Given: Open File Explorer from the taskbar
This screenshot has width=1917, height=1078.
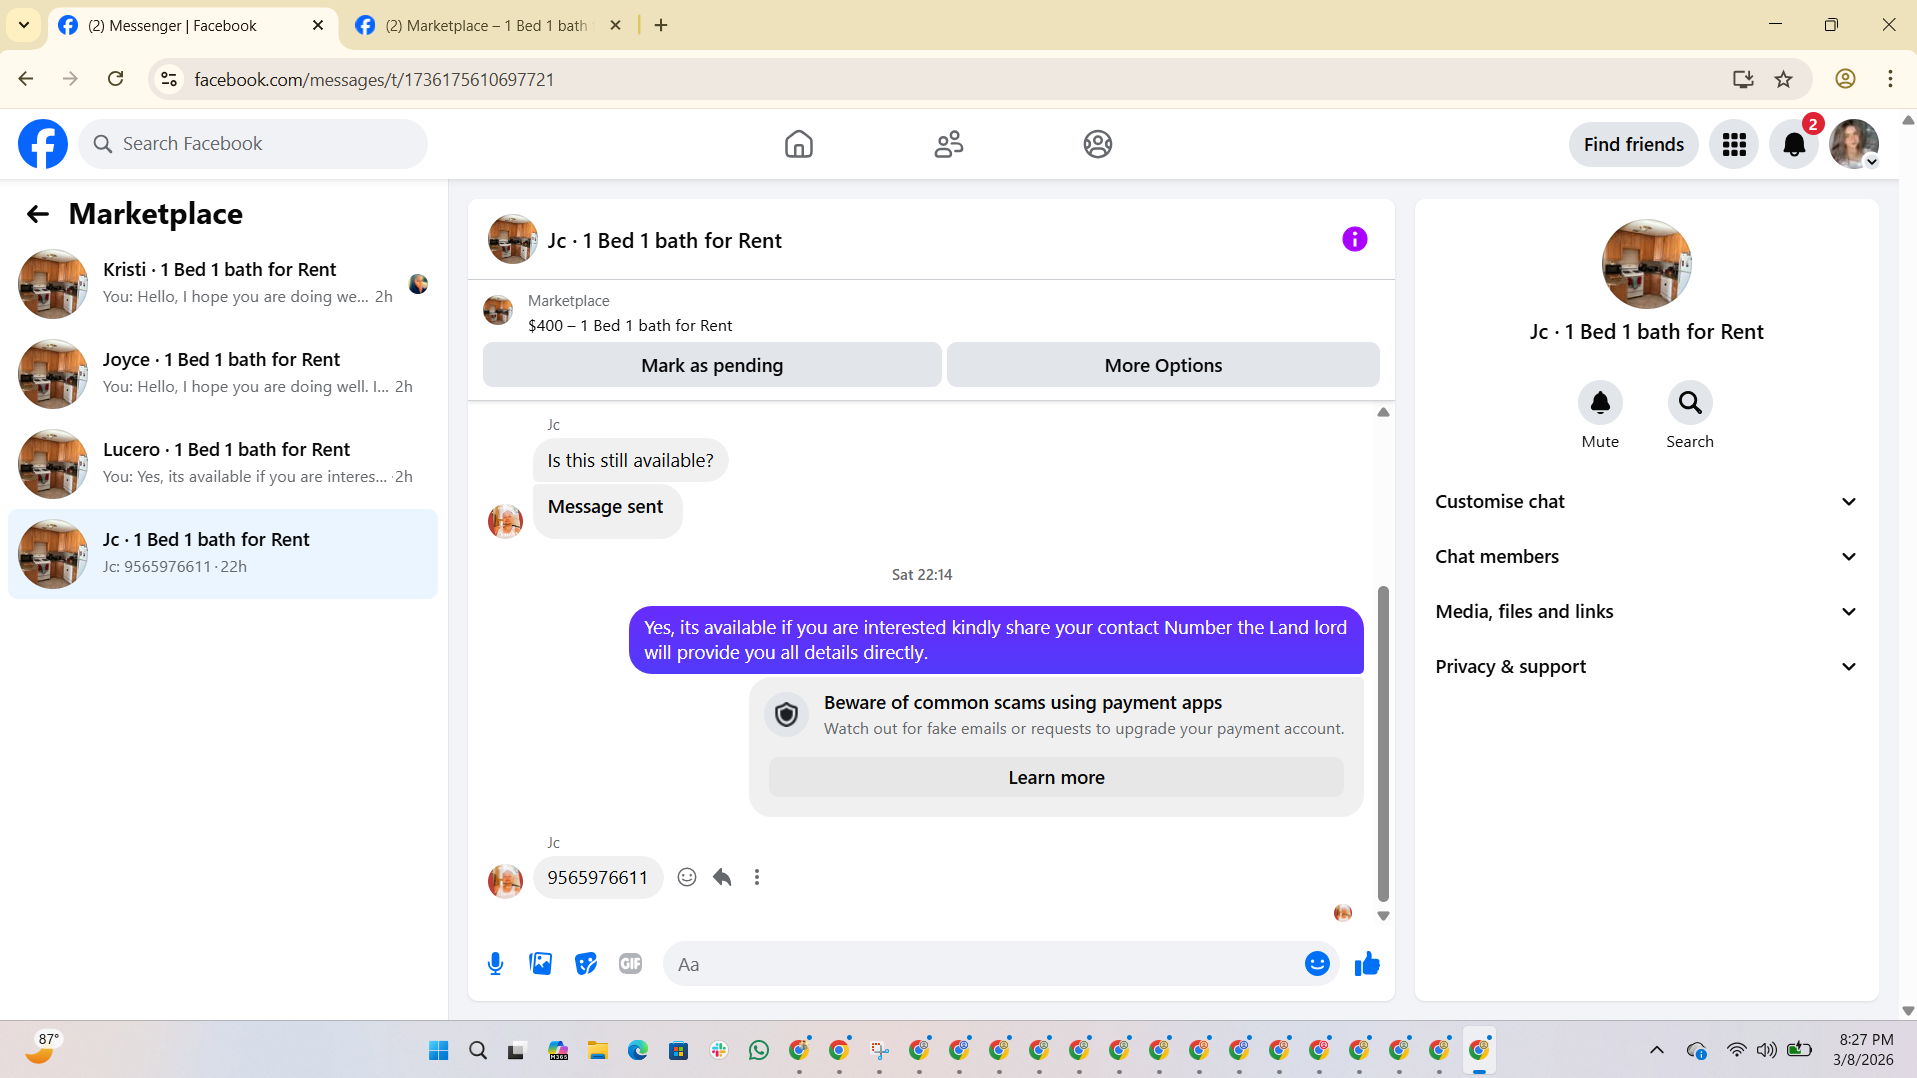Looking at the screenshot, I should (x=598, y=1050).
